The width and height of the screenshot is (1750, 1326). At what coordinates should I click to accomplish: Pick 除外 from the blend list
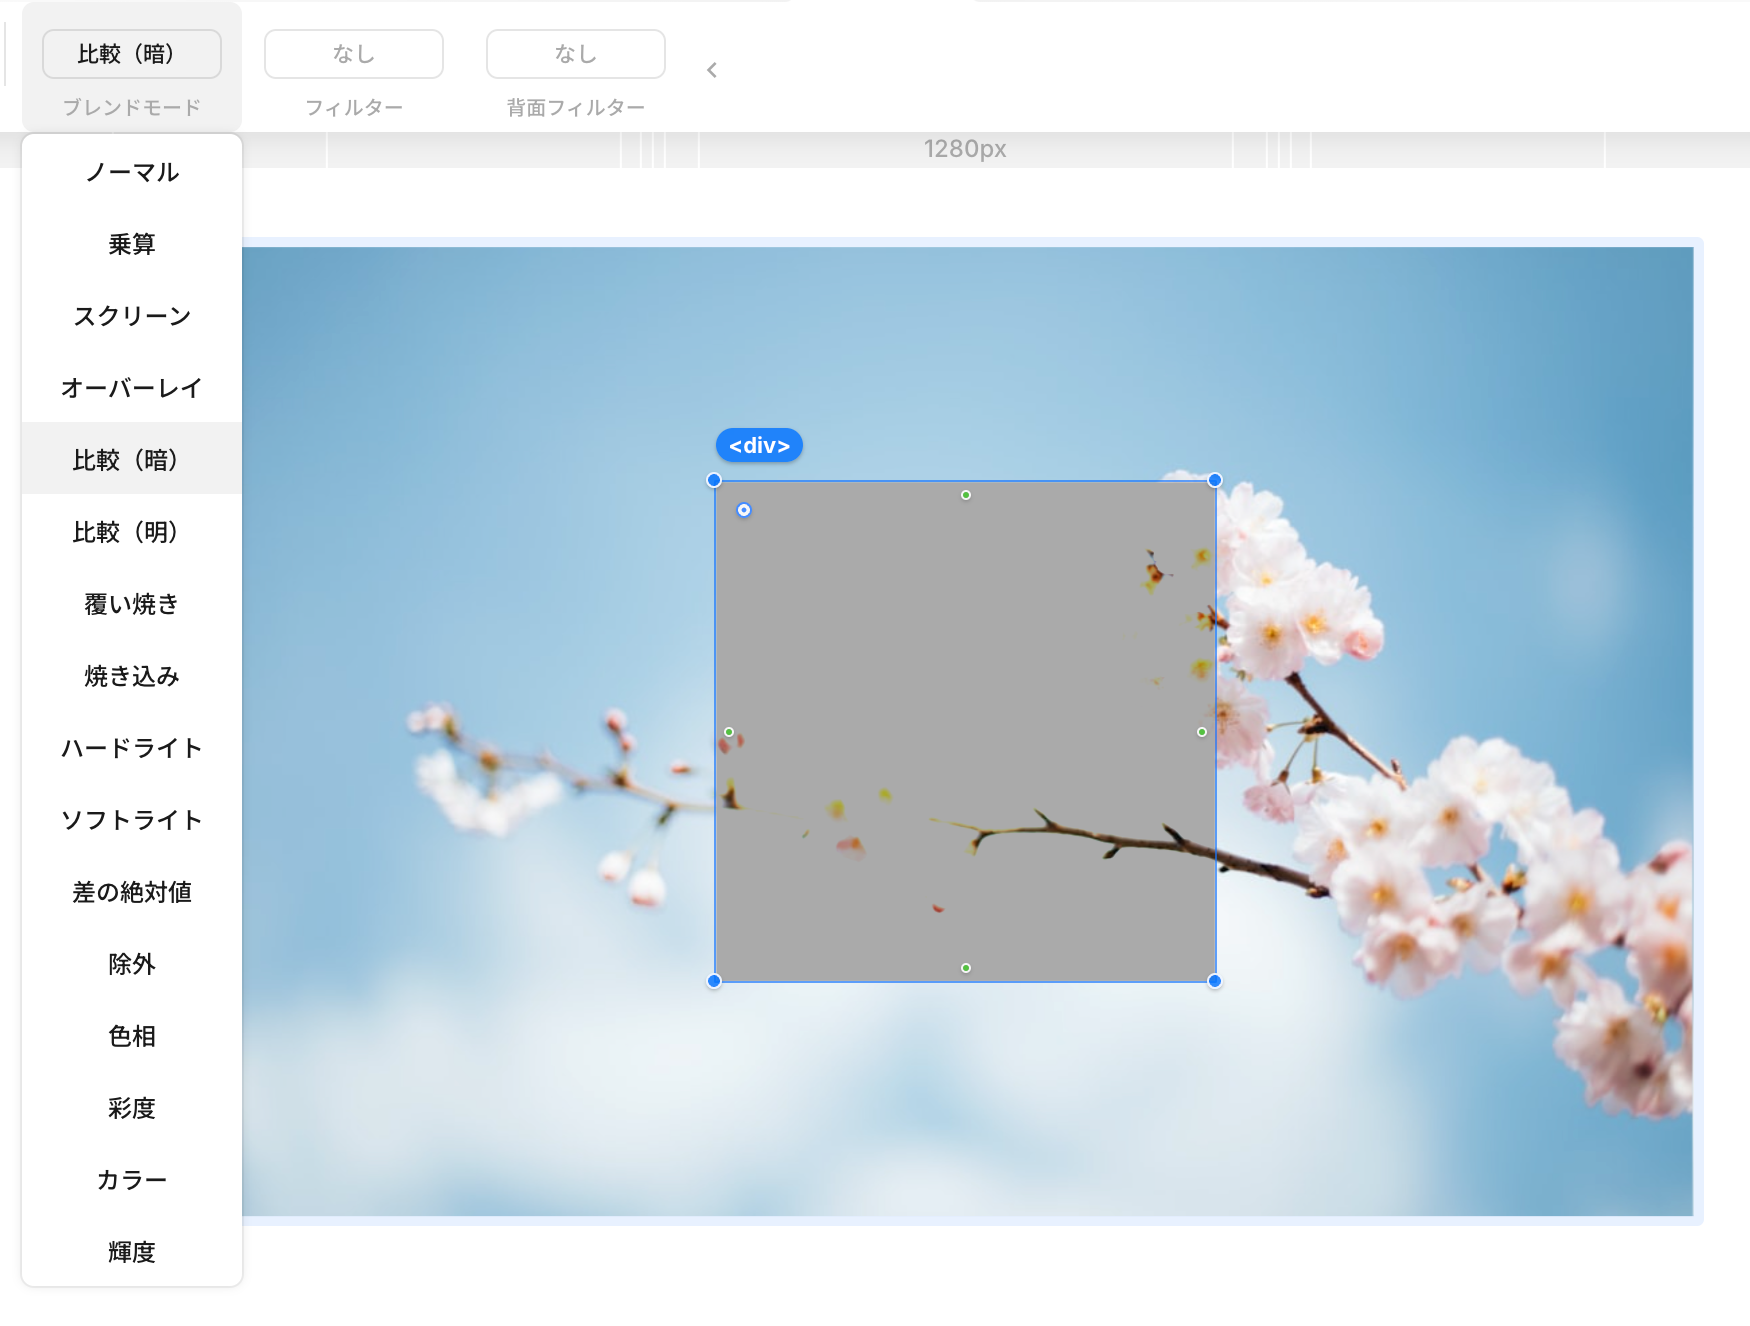pyautogui.click(x=132, y=964)
